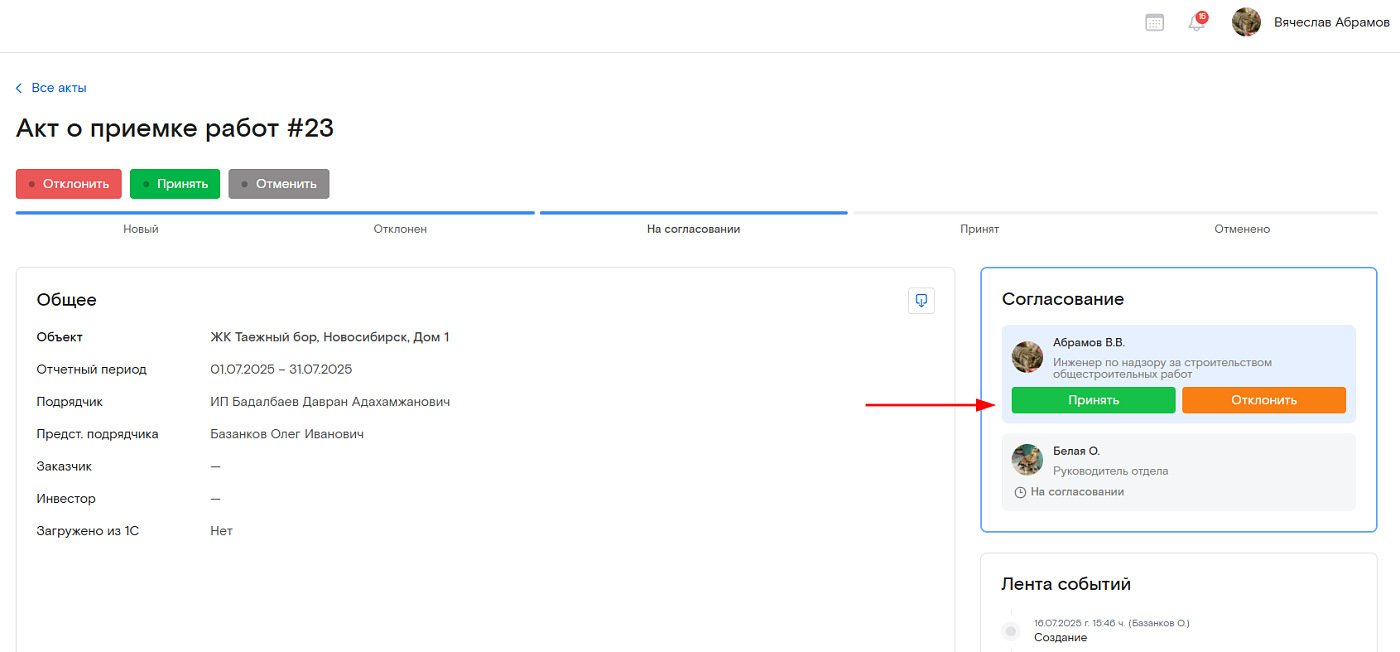The image size is (1400, 652).
Task: Open user profile avatar in header
Action: click(x=1246, y=22)
